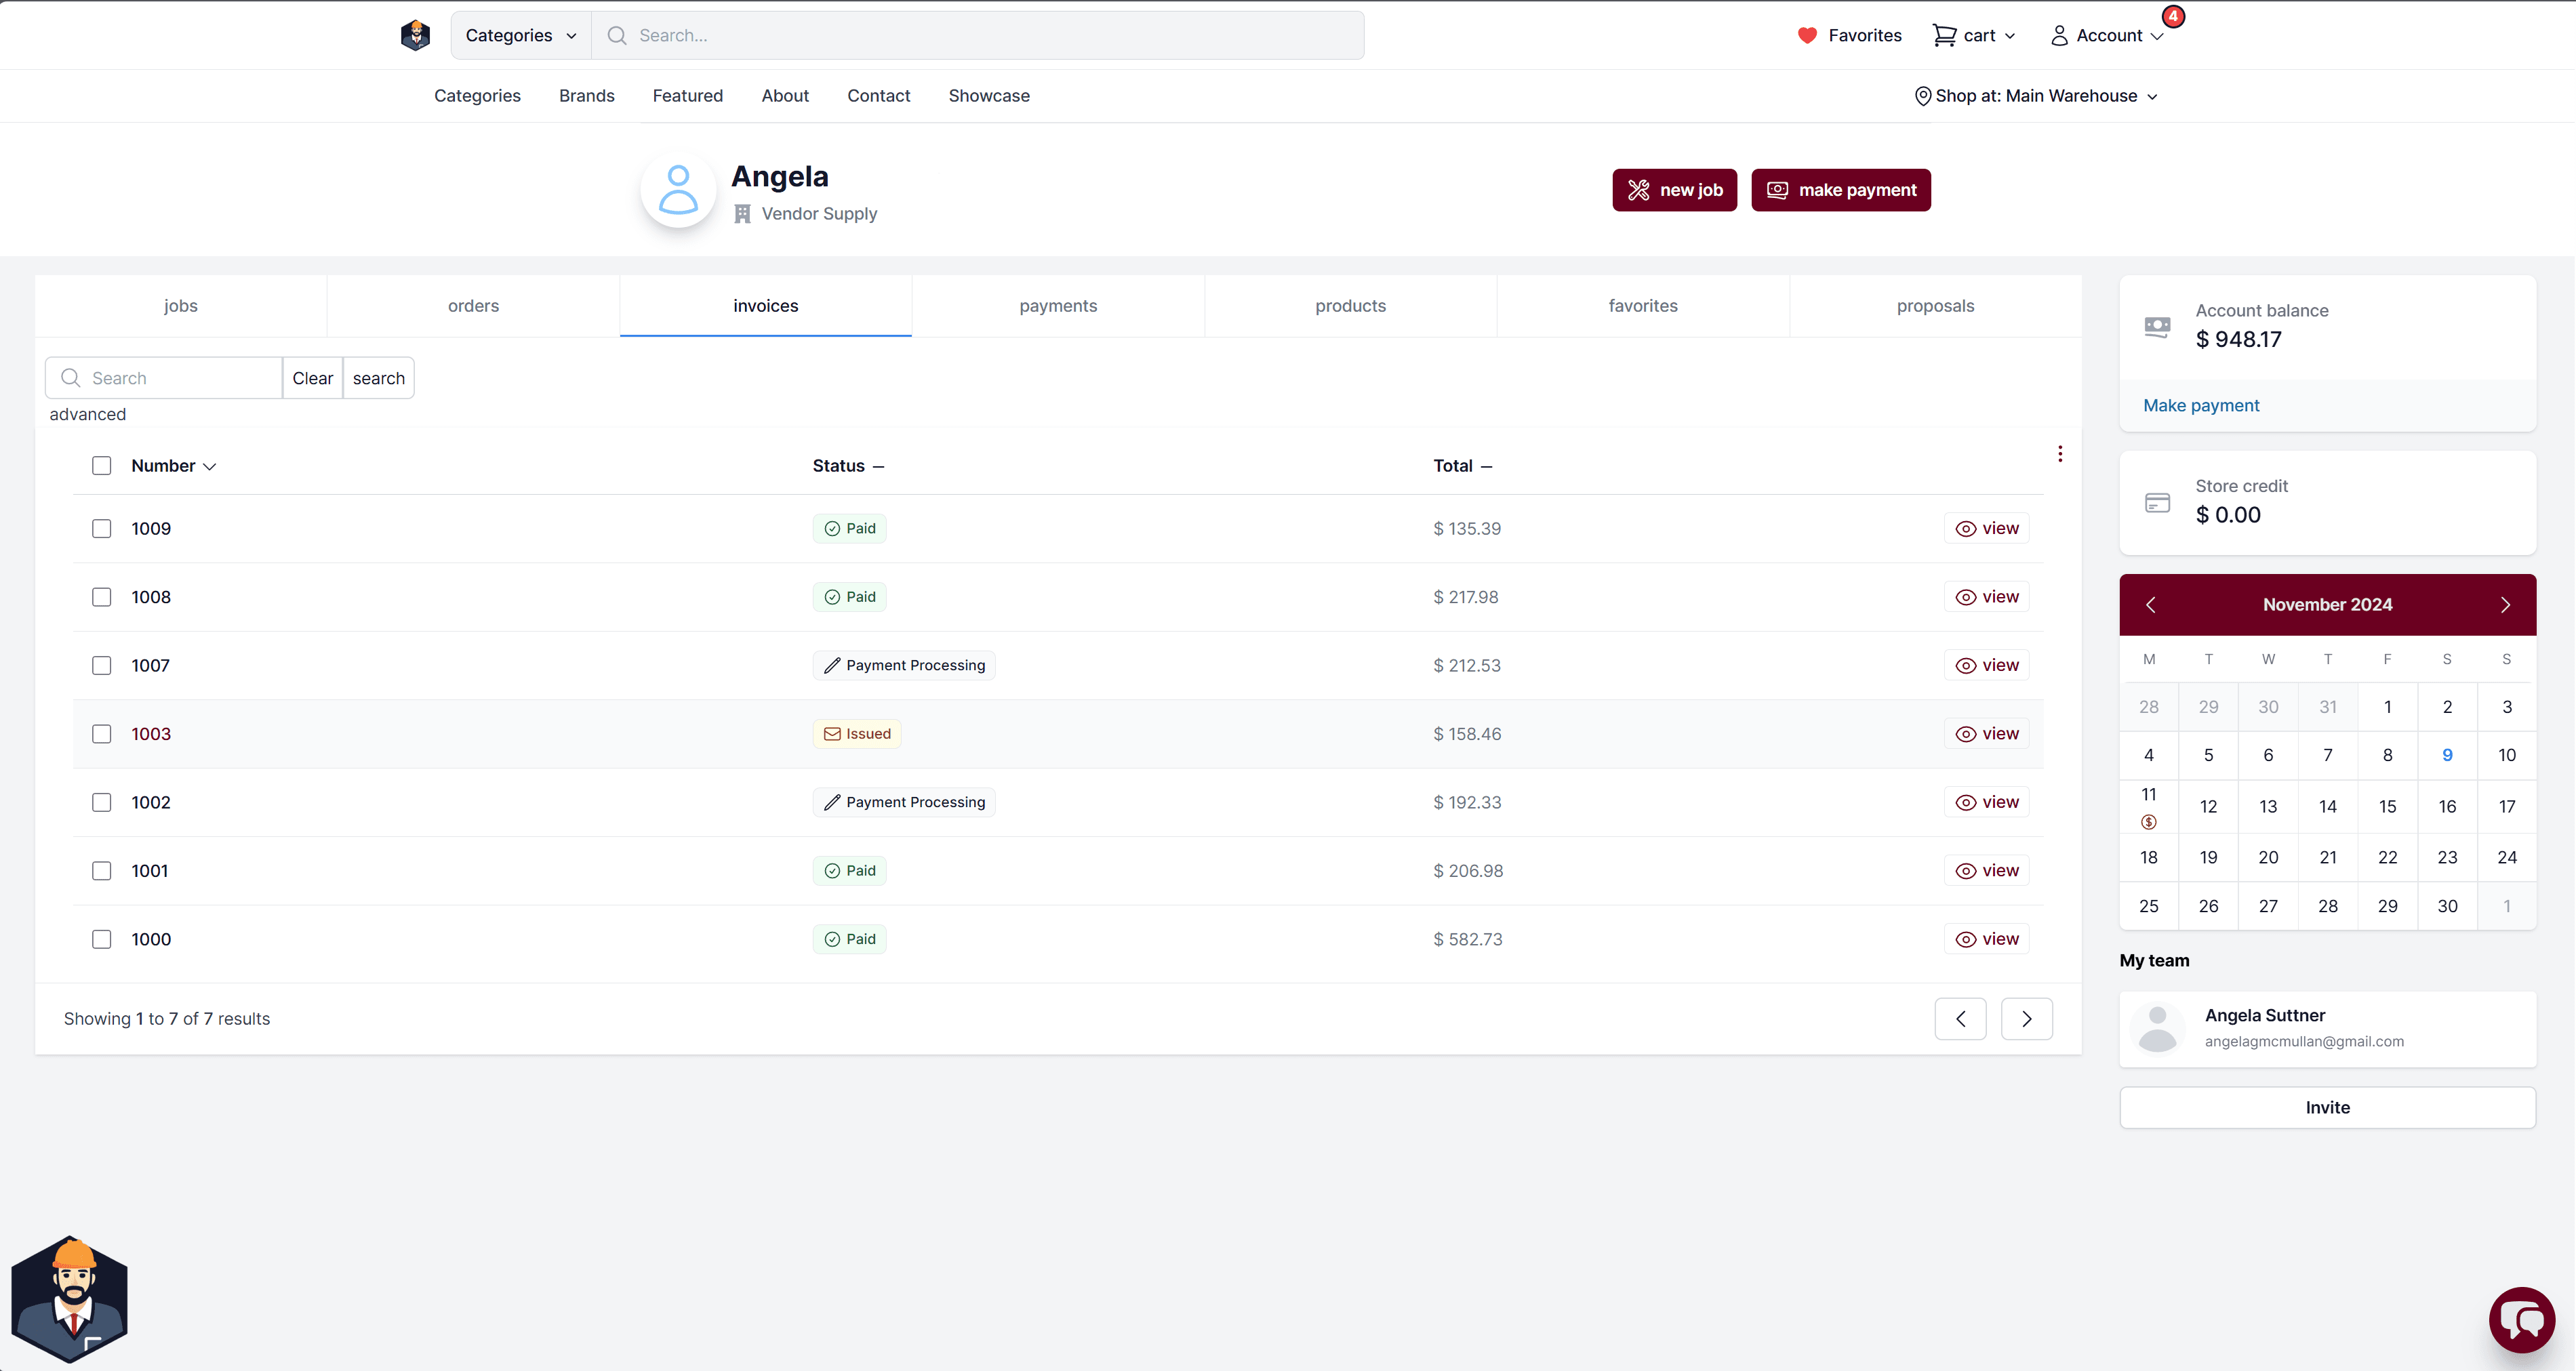Click the Issued badge on invoice 1003

tap(857, 734)
